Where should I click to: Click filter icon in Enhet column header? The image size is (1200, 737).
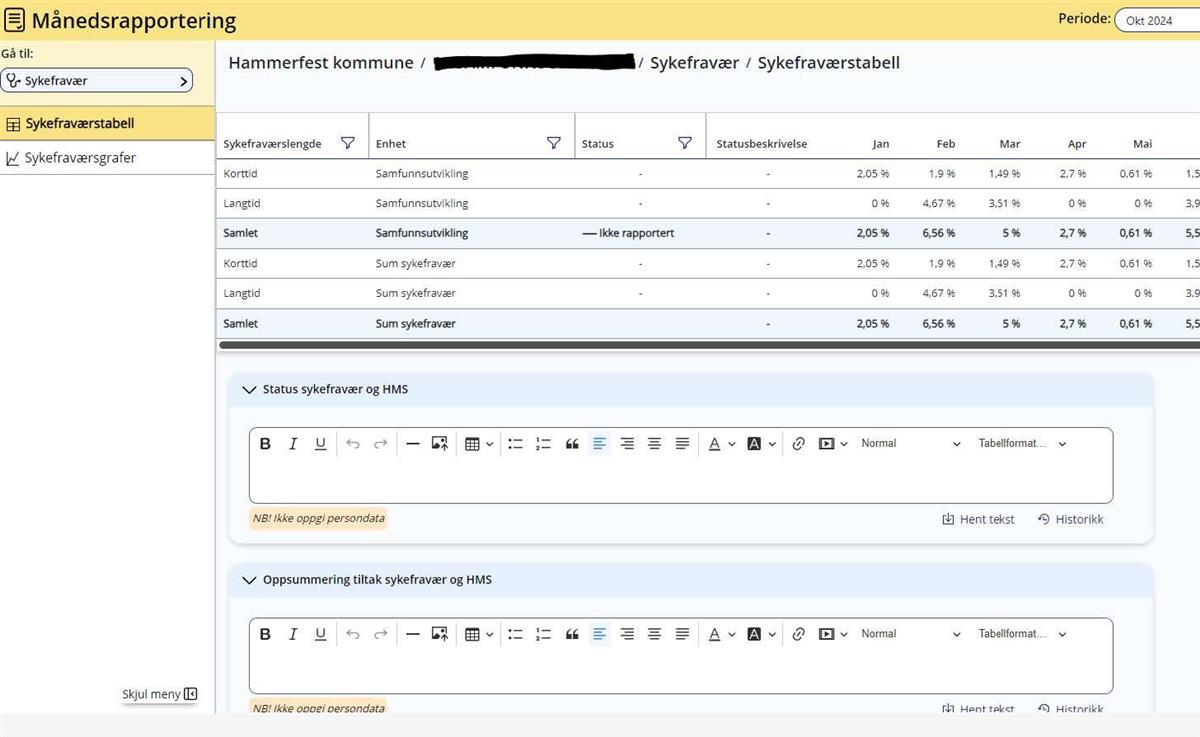[x=554, y=143]
